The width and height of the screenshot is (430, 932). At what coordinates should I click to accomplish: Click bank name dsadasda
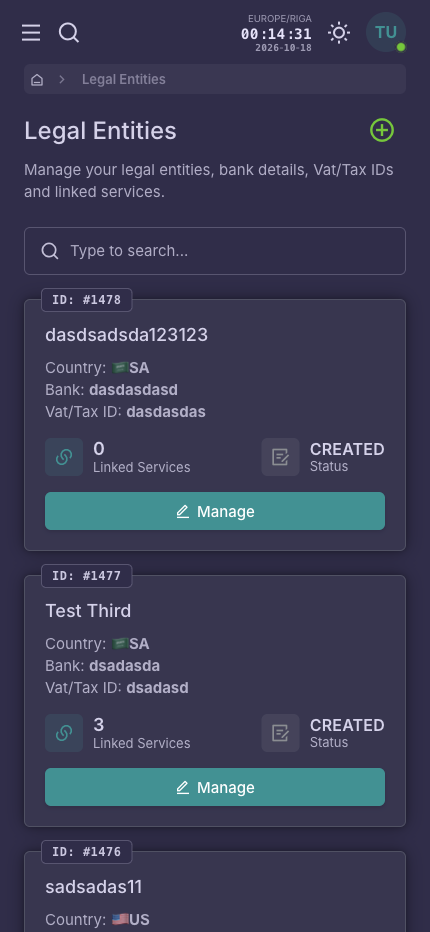[124, 666]
